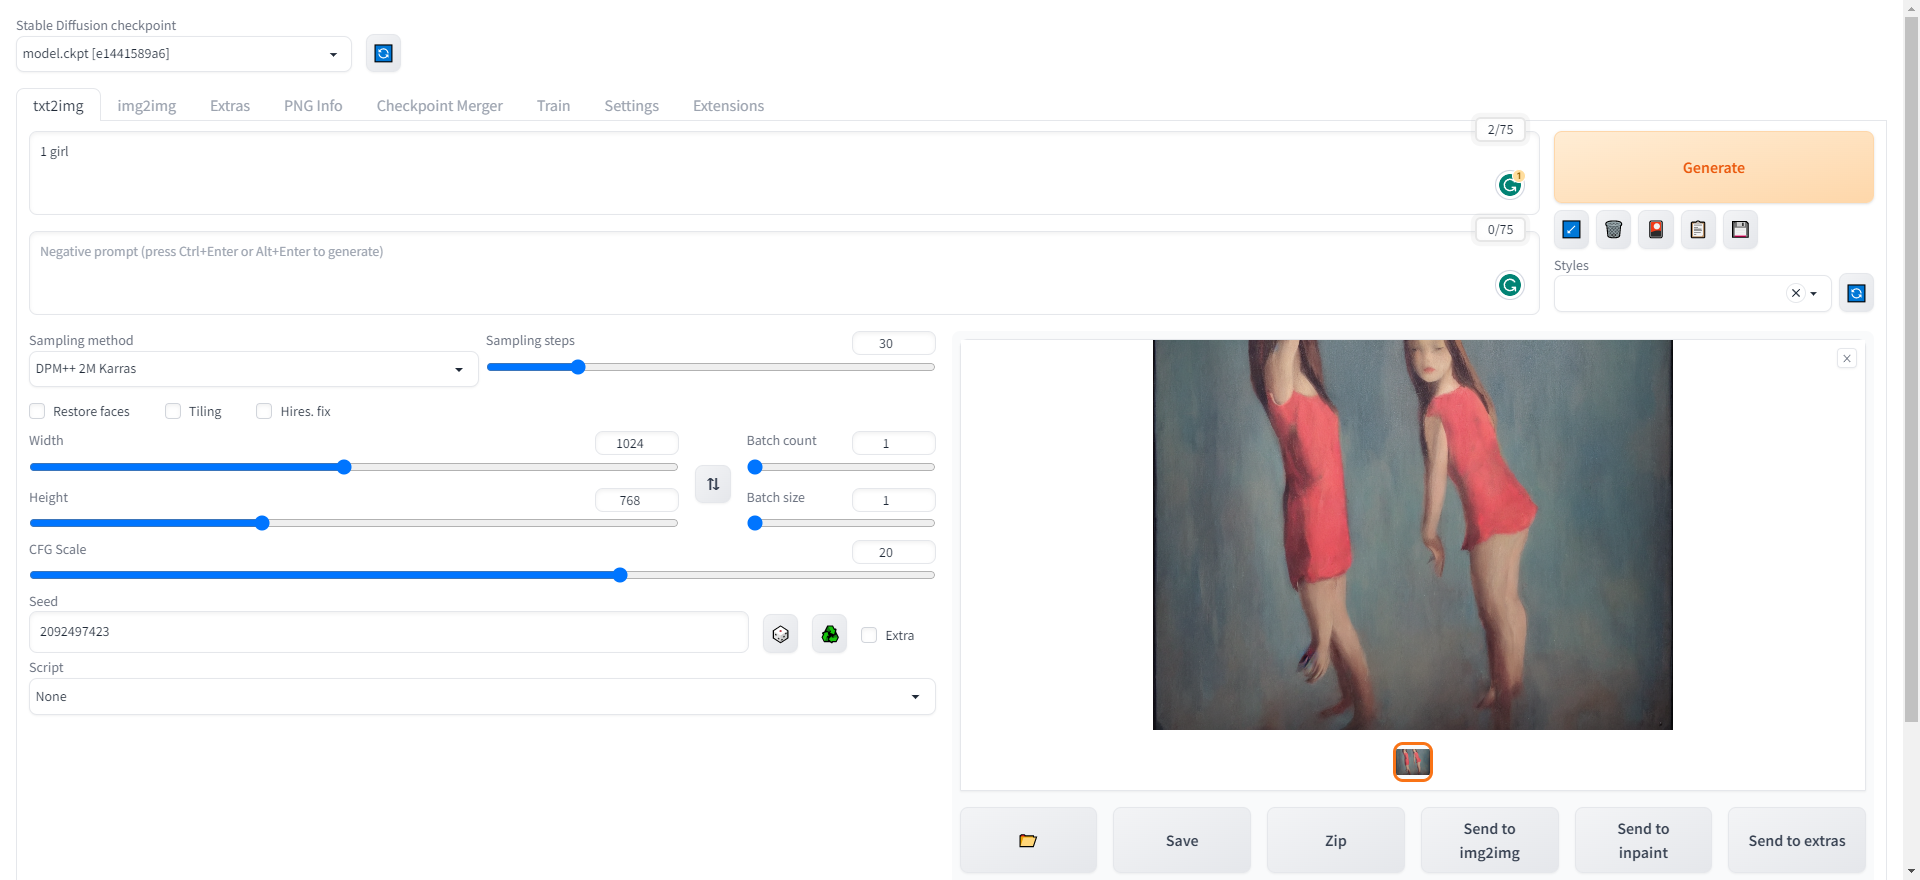Image resolution: width=1920 pixels, height=880 pixels.
Task: Enable the Restore faces checkbox
Action: [x=38, y=411]
